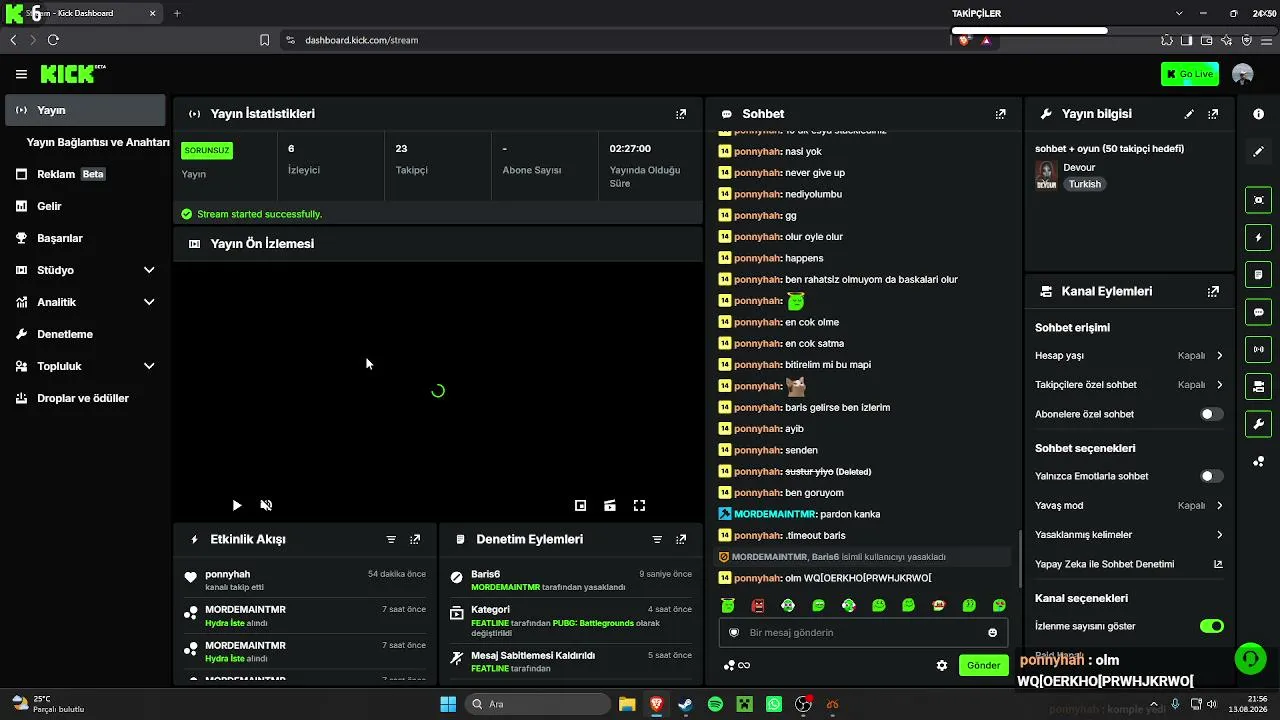Viewport: 1280px width, 720px height.
Task: Reload the page in the browser
Action: point(53,40)
